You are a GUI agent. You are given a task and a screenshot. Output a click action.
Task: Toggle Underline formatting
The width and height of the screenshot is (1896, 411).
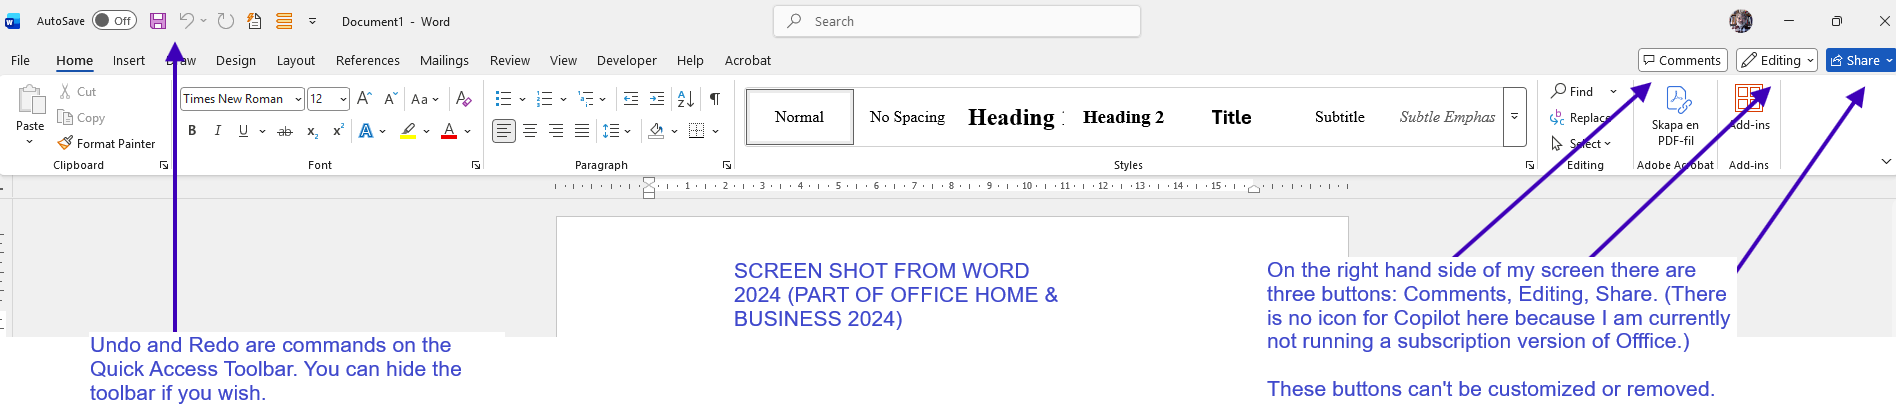coord(243,131)
